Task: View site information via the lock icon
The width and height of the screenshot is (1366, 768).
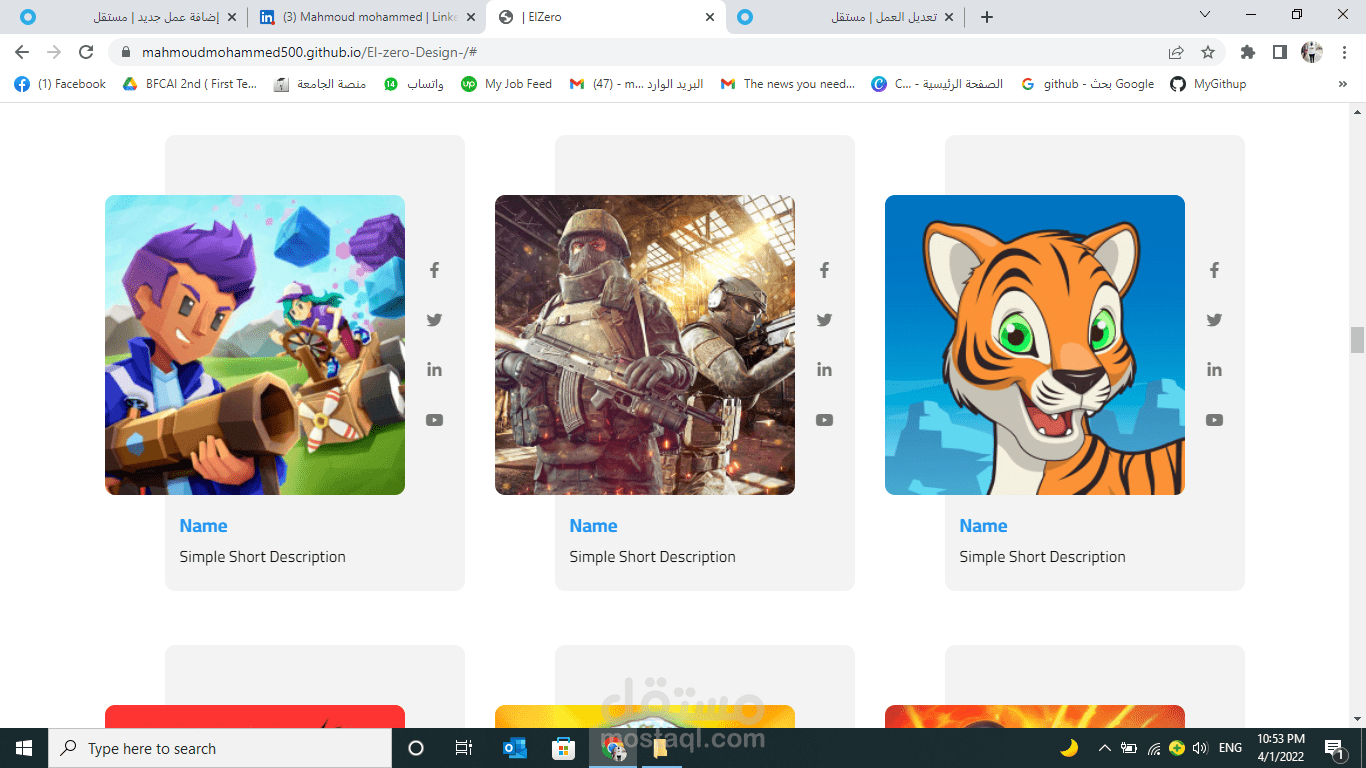Action: coord(126,52)
